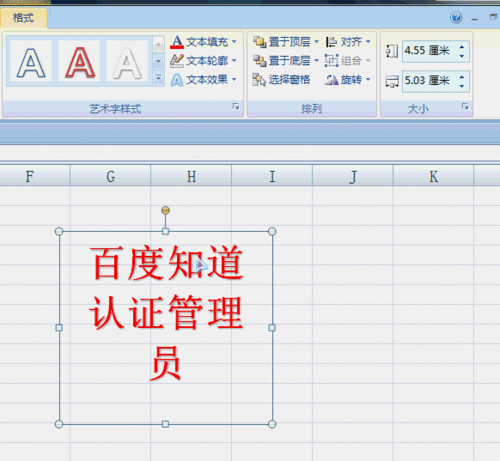The image size is (500, 461).
Task: Open the 组合 dropdown arrow
Action: 368,60
